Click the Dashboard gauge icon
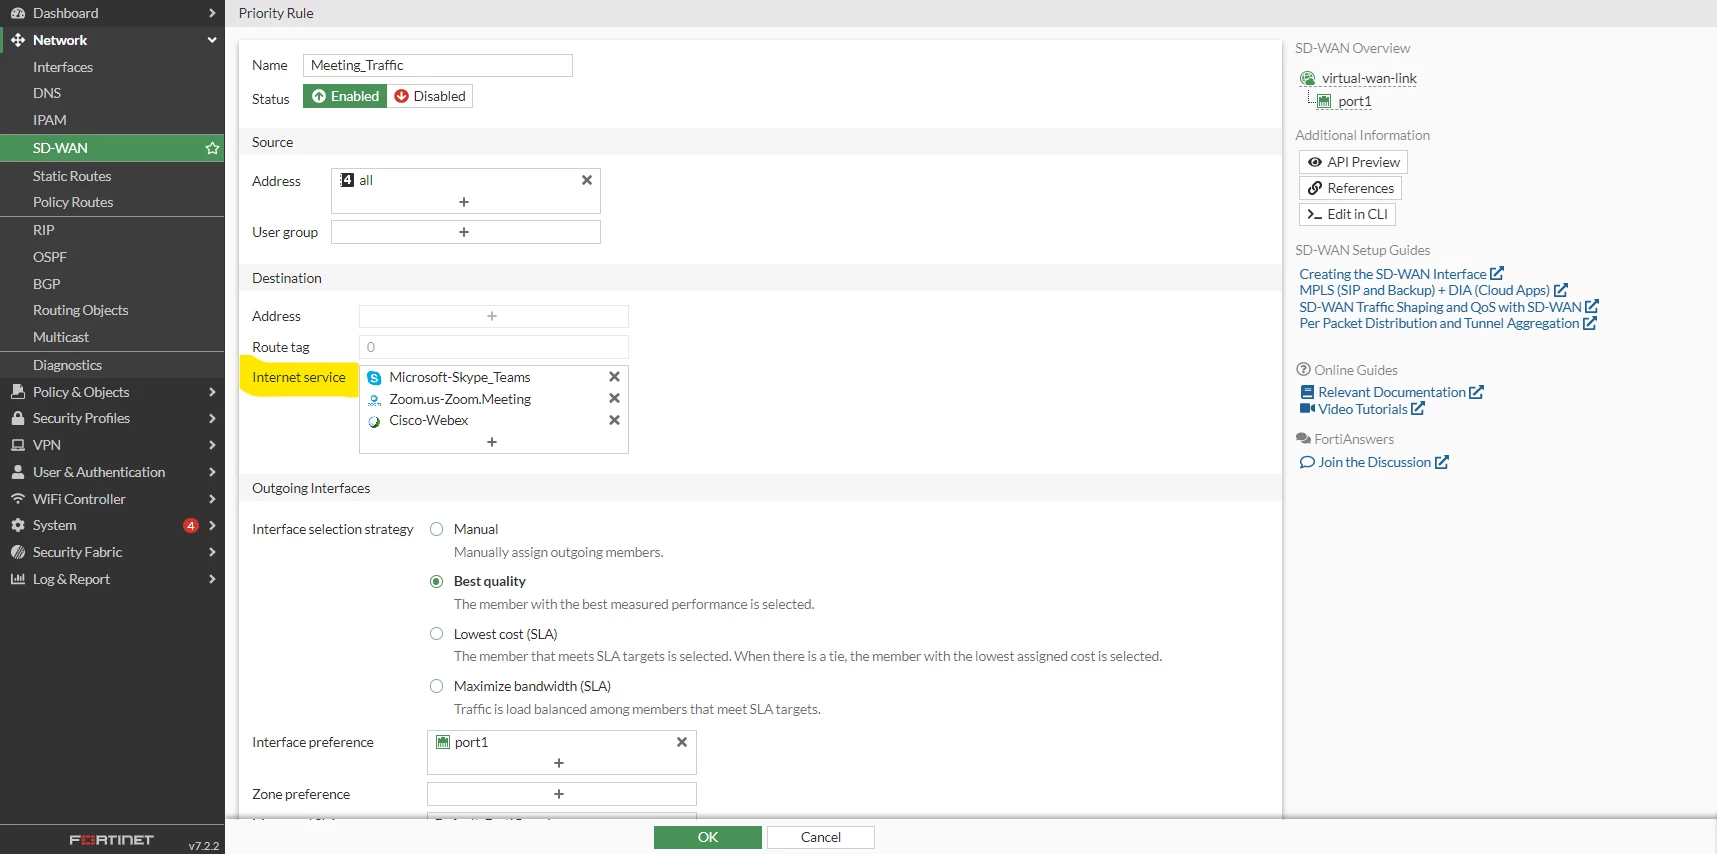Image resolution: width=1717 pixels, height=854 pixels. click(x=18, y=13)
